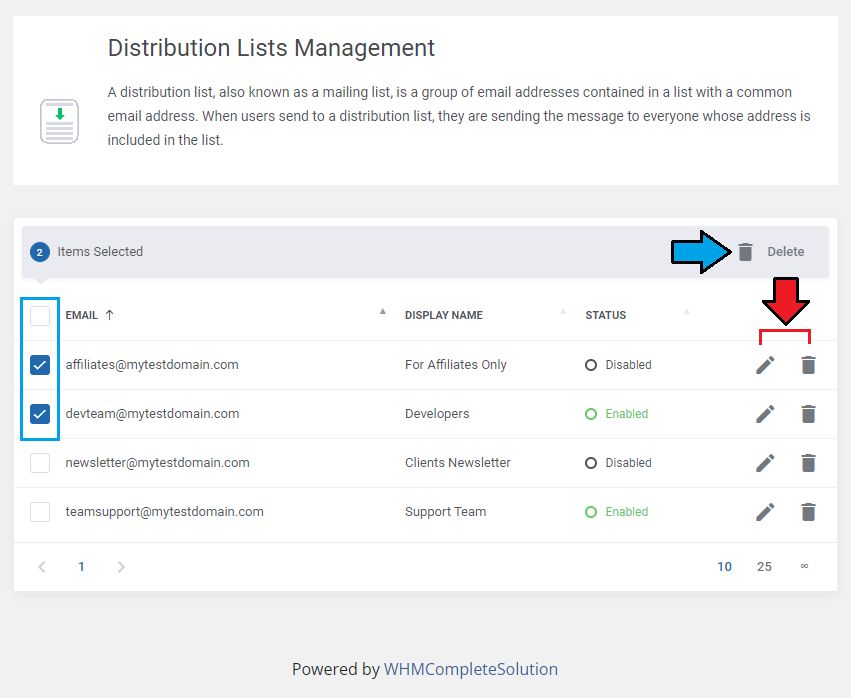The height and width of the screenshot is (698, 851).
Task: Click teamsupport@mytestdomain.com email text
Action: pyautogui.click(x=164, y=512)
